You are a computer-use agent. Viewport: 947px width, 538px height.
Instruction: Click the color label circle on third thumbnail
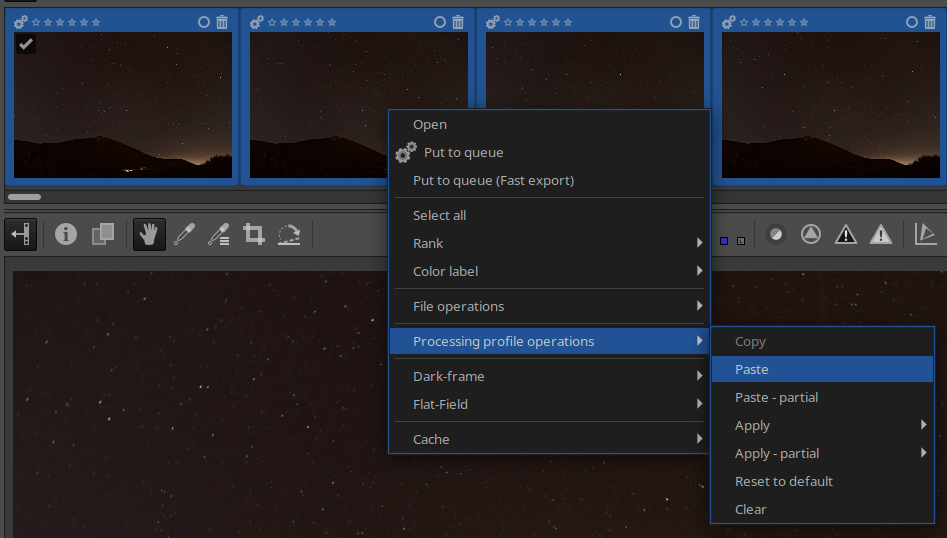[x=676, y=22]
